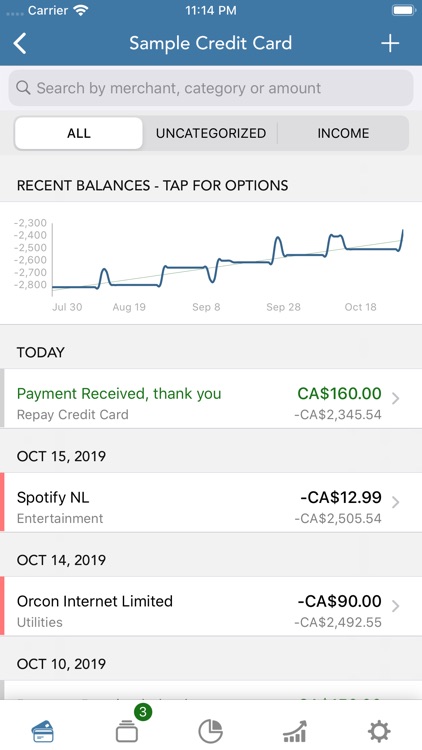Select the ALL filter segment
Screen dimensions: 422x750
(78, 133)
